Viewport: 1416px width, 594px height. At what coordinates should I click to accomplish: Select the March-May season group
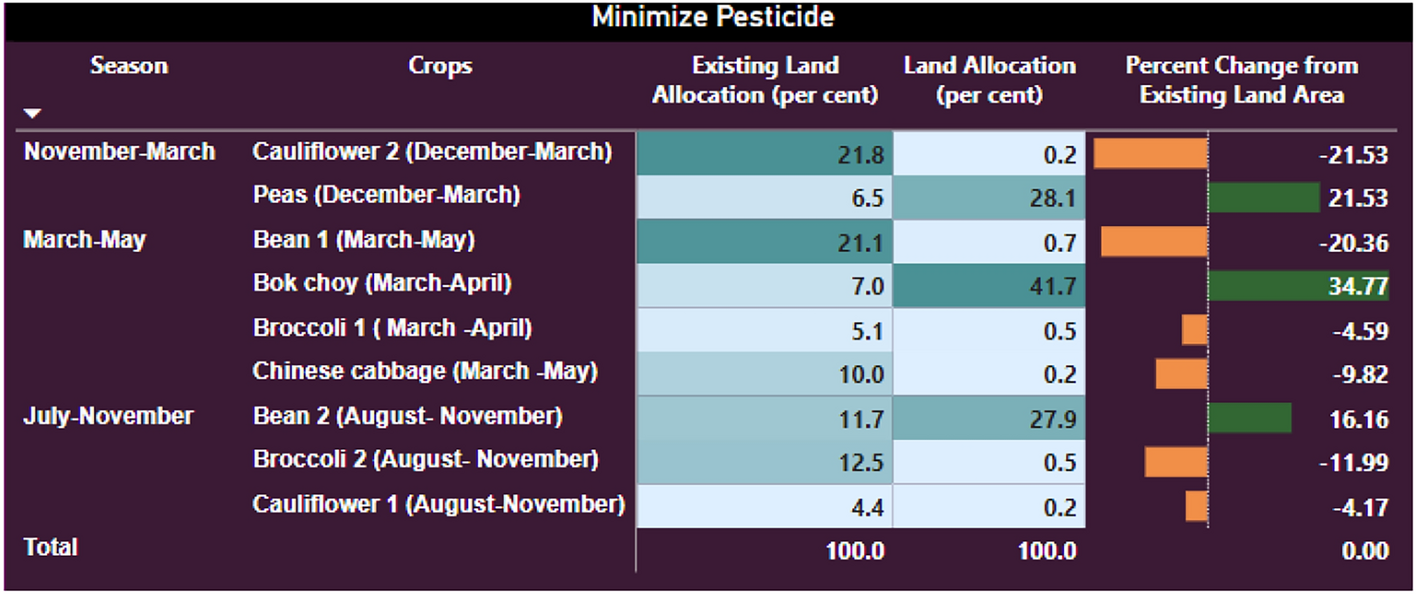pos(84,240)
